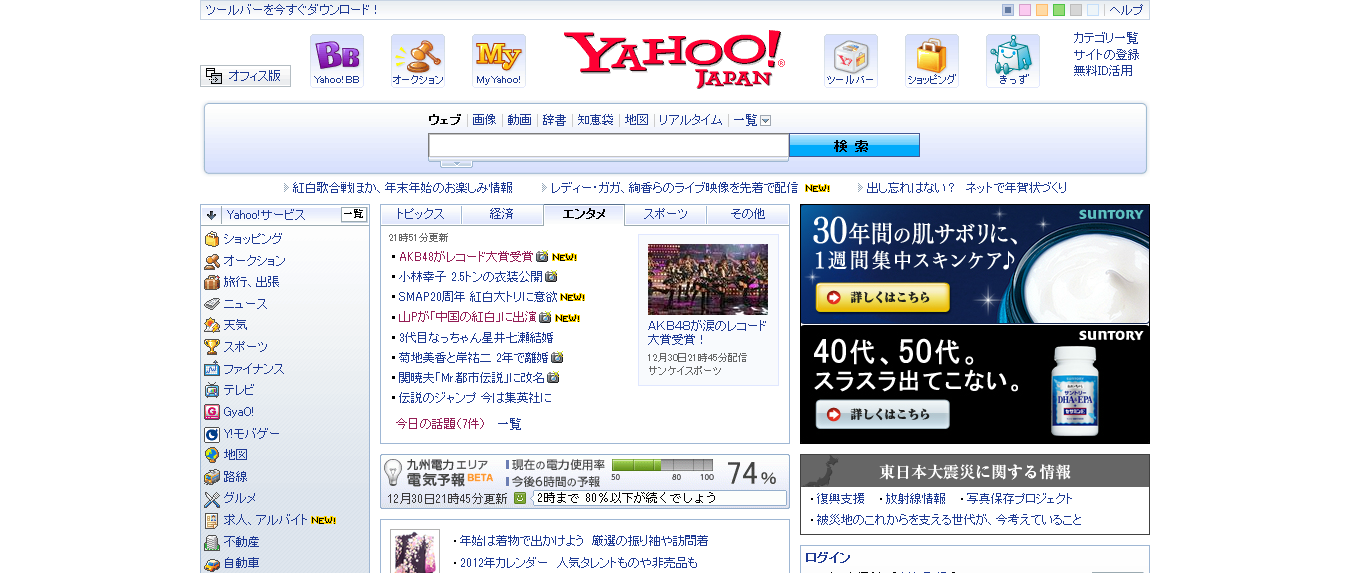1349x573 pixels.
Task: Switch to the スポーツ news tab
Action: [x=665, y=214]
